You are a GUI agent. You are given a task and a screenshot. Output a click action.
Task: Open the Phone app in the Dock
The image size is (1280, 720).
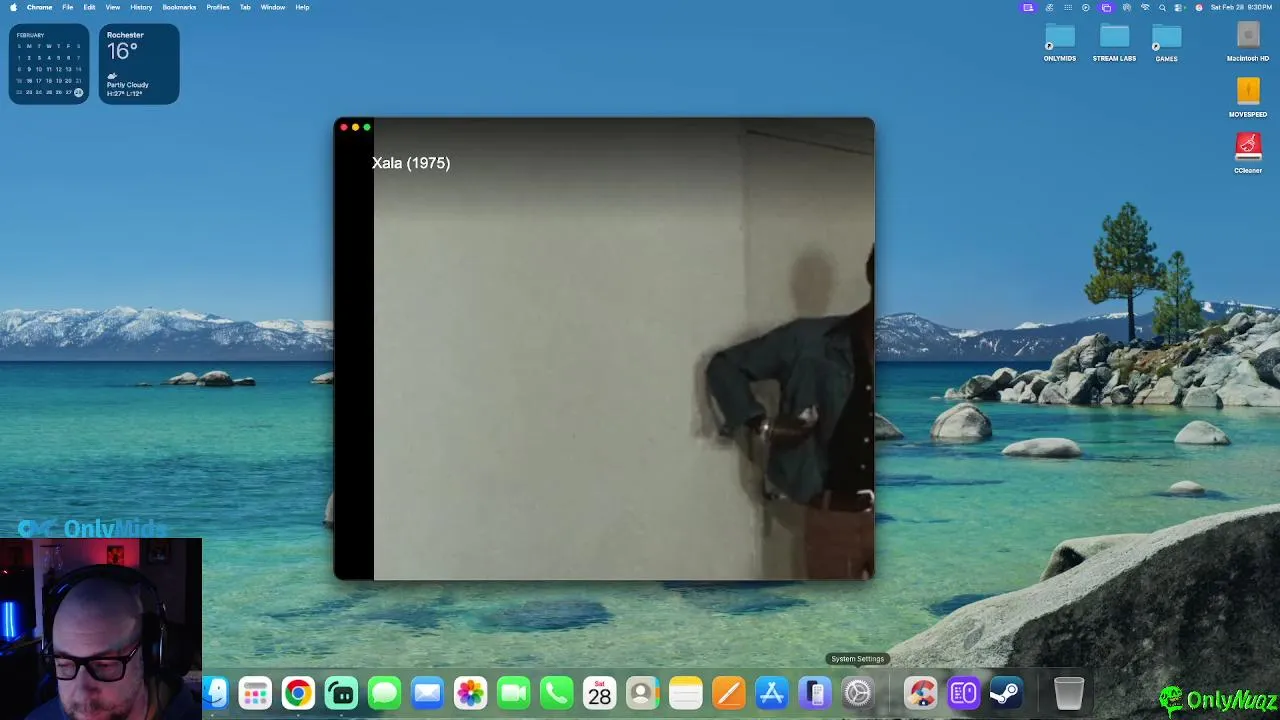(556, 693)
